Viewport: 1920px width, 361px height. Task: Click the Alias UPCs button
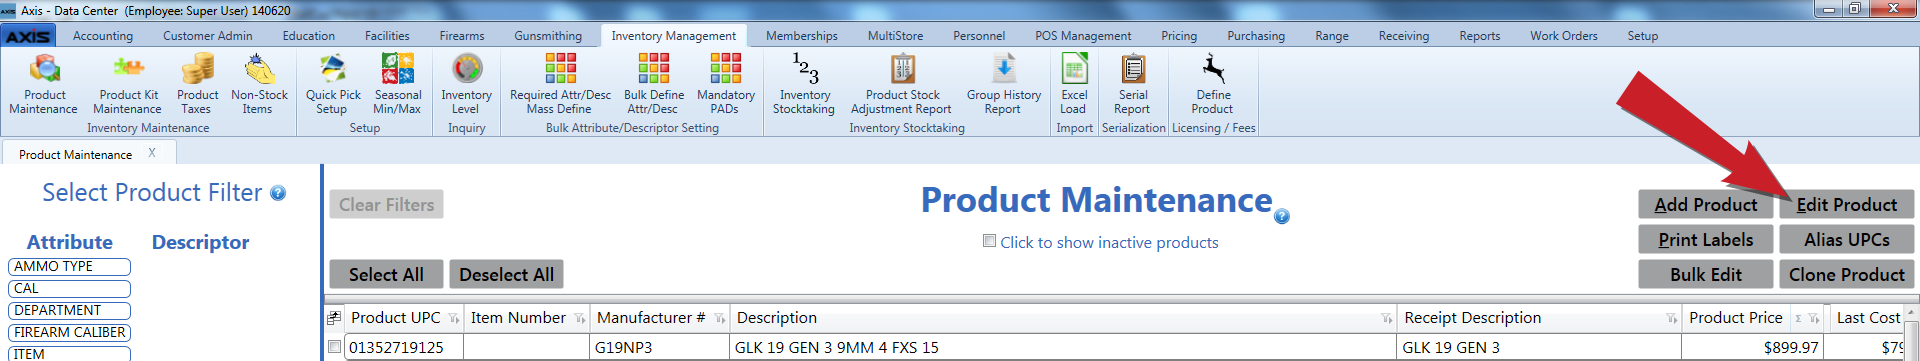pos(1846,240)
